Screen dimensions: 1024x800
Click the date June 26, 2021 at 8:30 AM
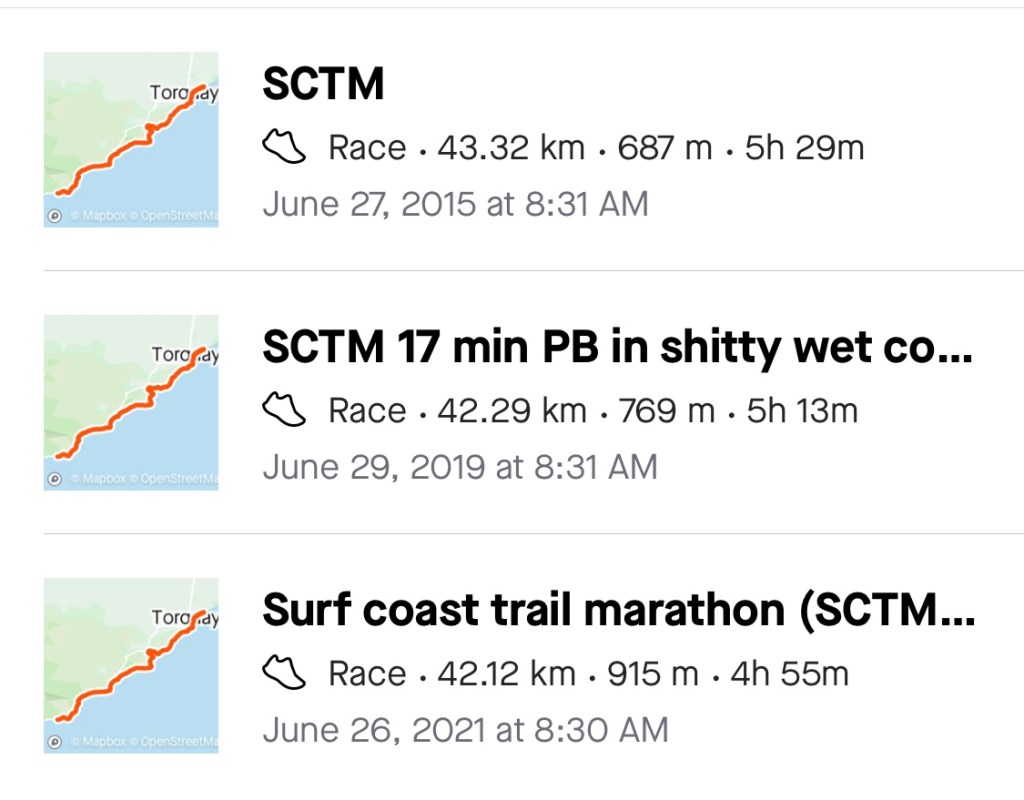465,730
